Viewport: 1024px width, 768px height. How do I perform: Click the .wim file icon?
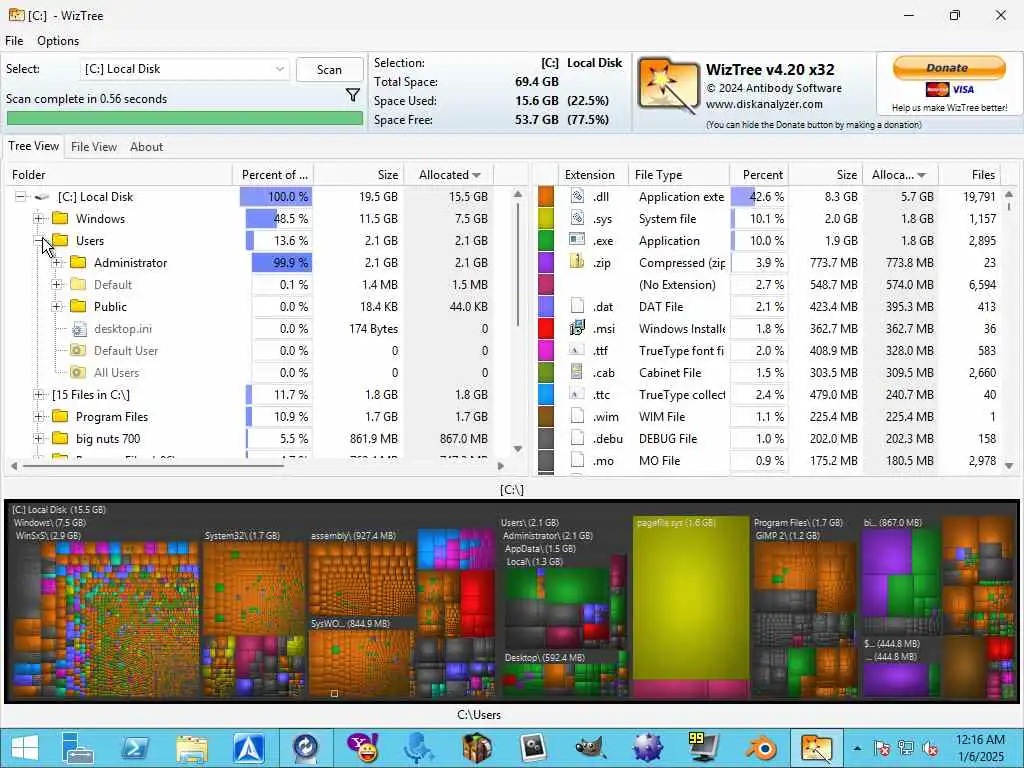577,416
